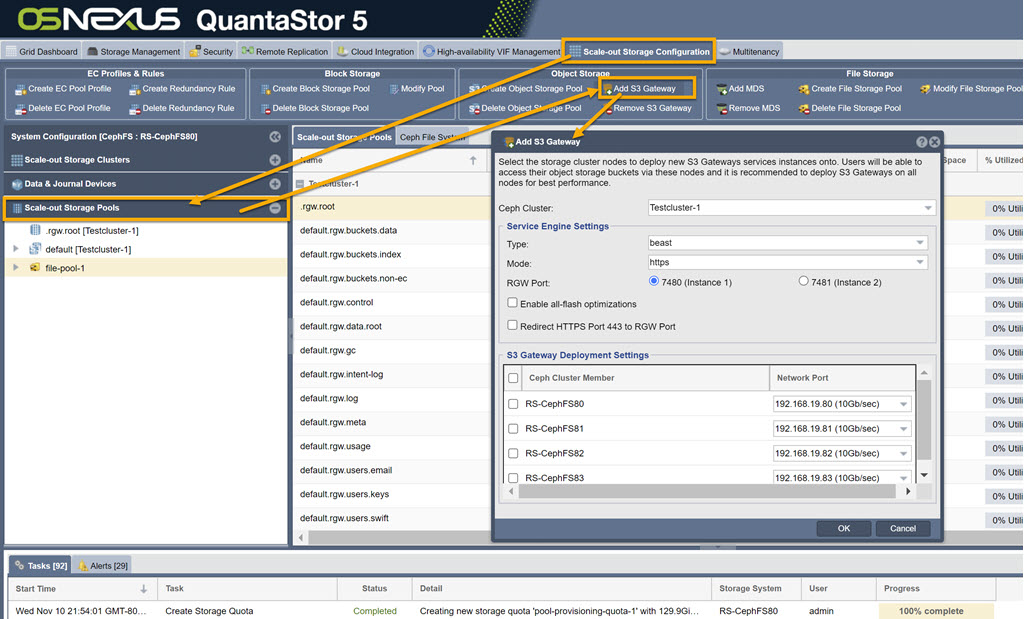Check the RS-CephFS80 member checkbox
Image resolution: width=1024 pixels, height=619 pixels.
[x=513, y=404]
